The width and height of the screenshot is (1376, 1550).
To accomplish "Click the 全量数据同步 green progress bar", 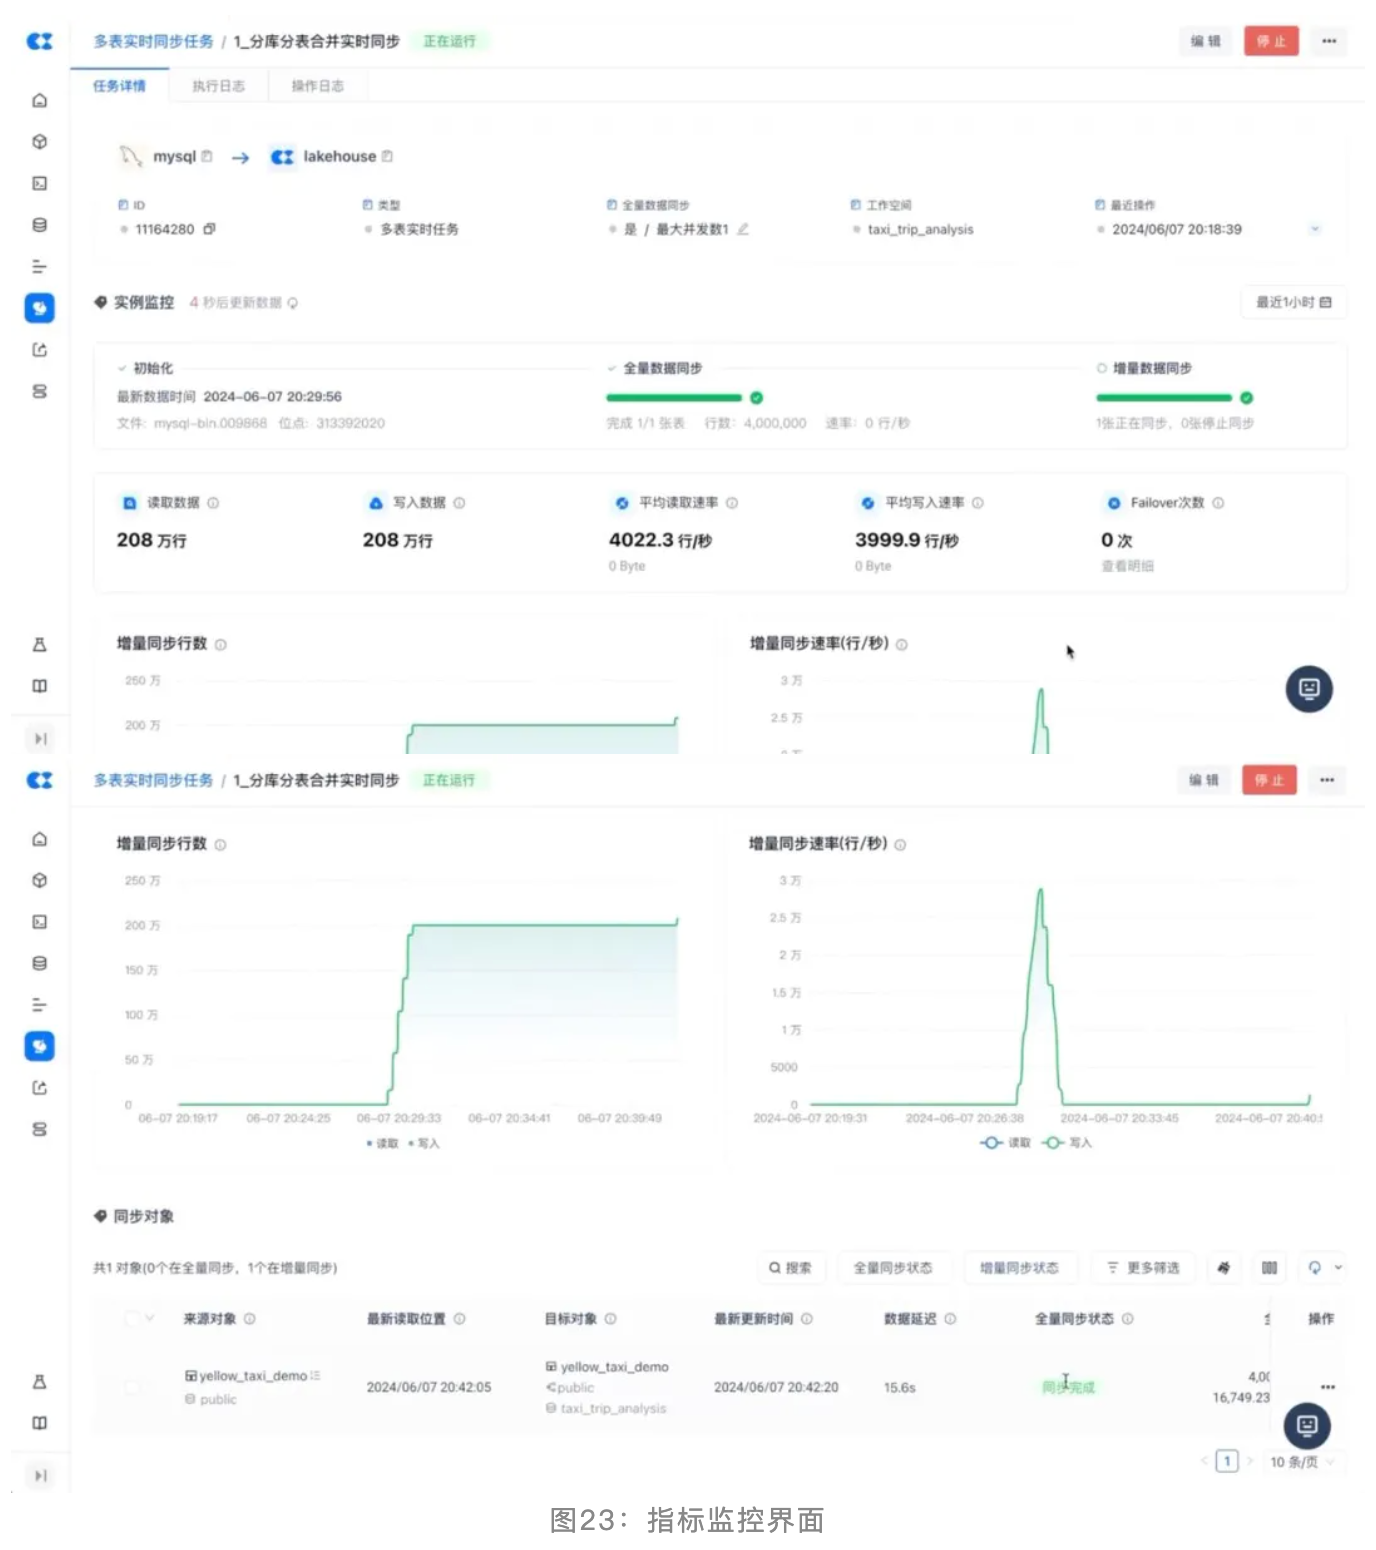I will click(674, 398).
